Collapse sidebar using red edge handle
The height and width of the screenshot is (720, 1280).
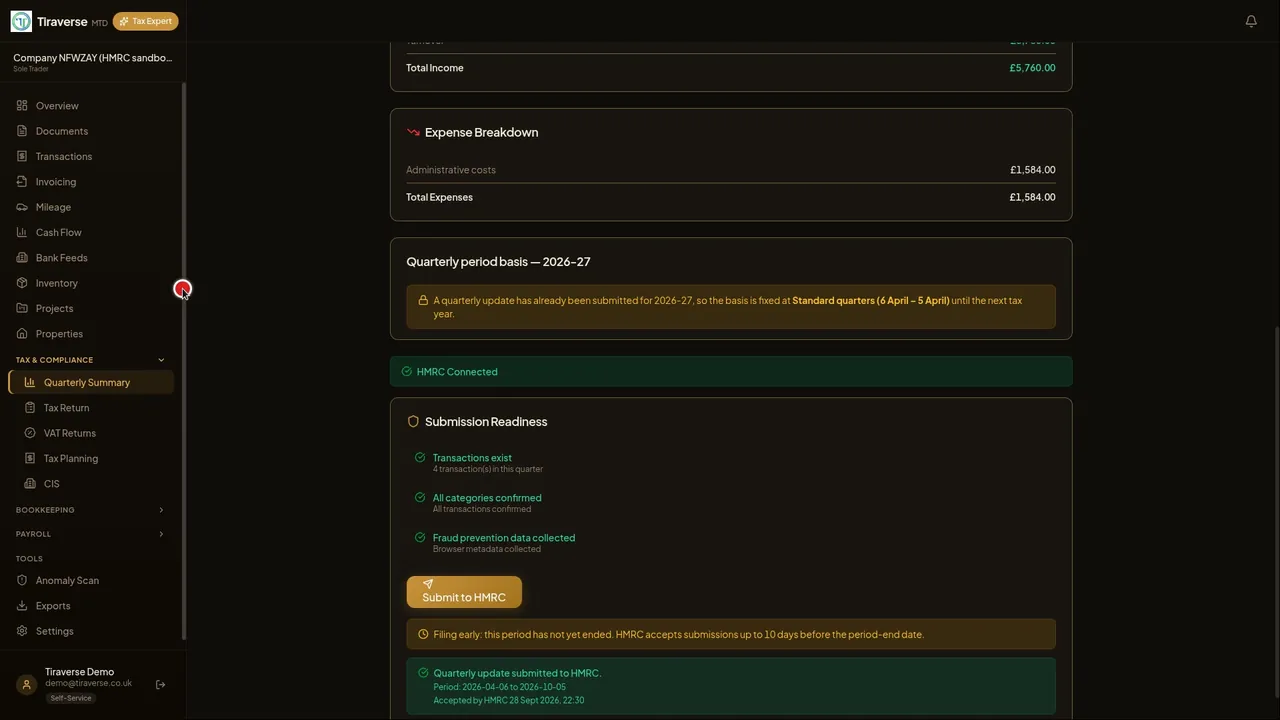tap(182, 289)
